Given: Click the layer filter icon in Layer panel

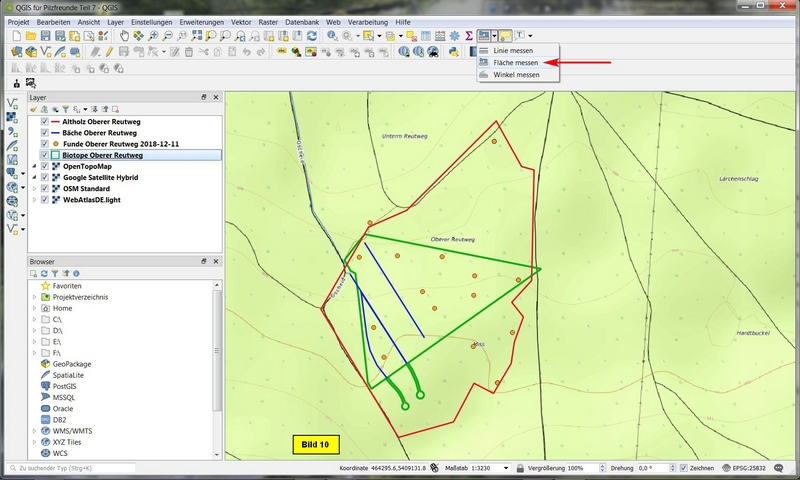Looking at the screenshot, I should (x=67, y=108).
